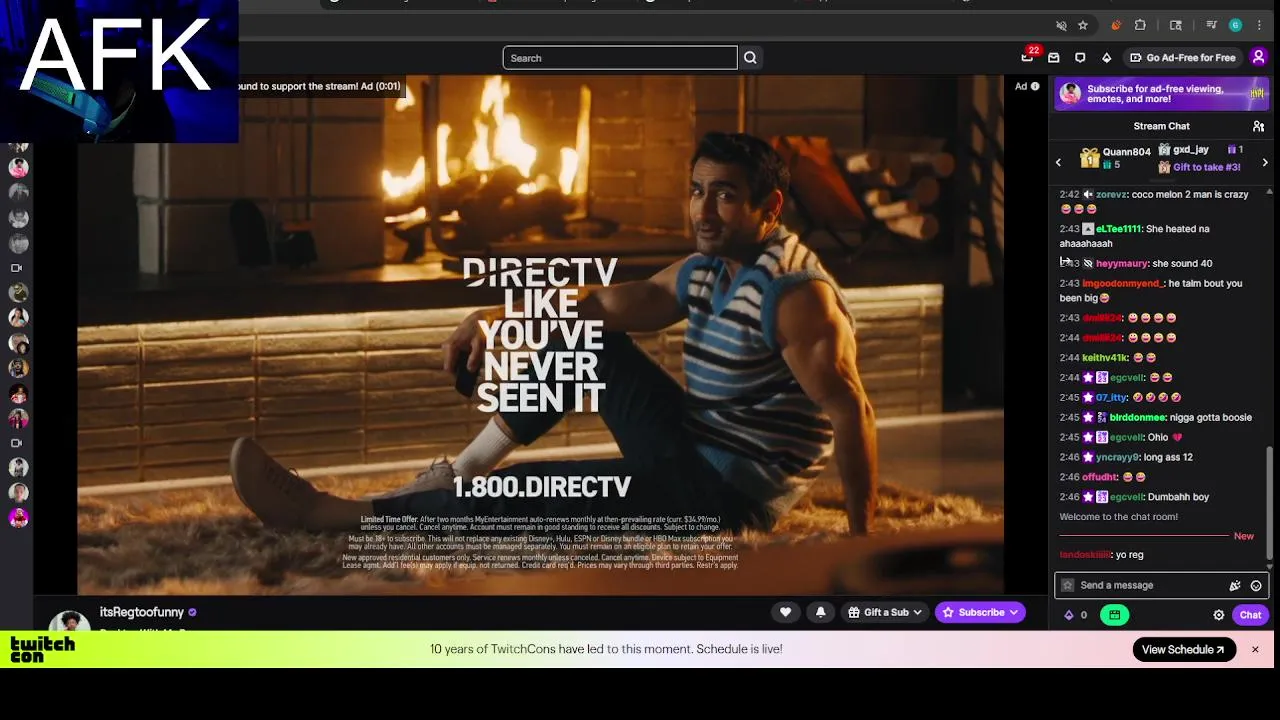
Task: Click Welcome to the chat room! text
Action: coord(1118,517)
